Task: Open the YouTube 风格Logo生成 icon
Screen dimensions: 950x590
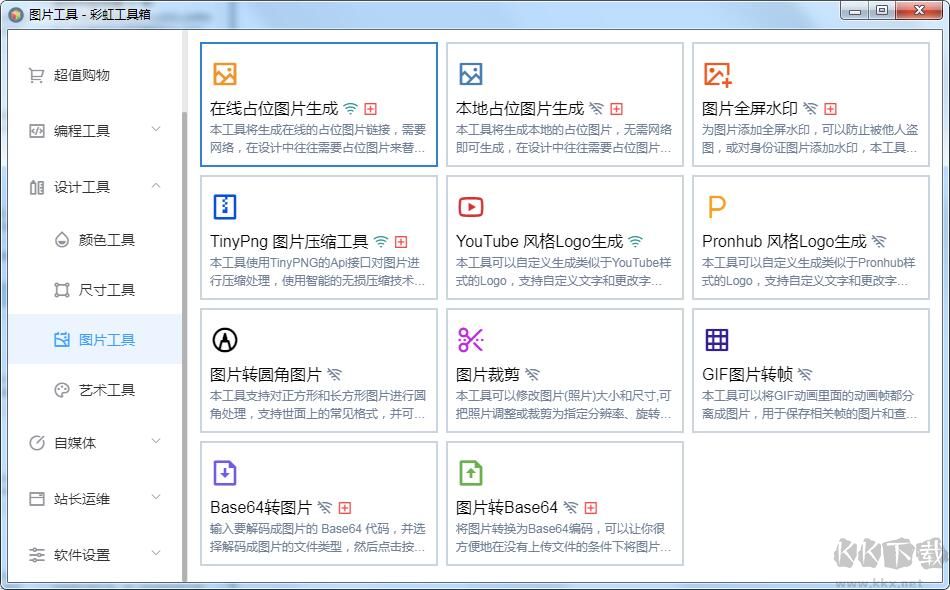Action: tap(471, 207)
